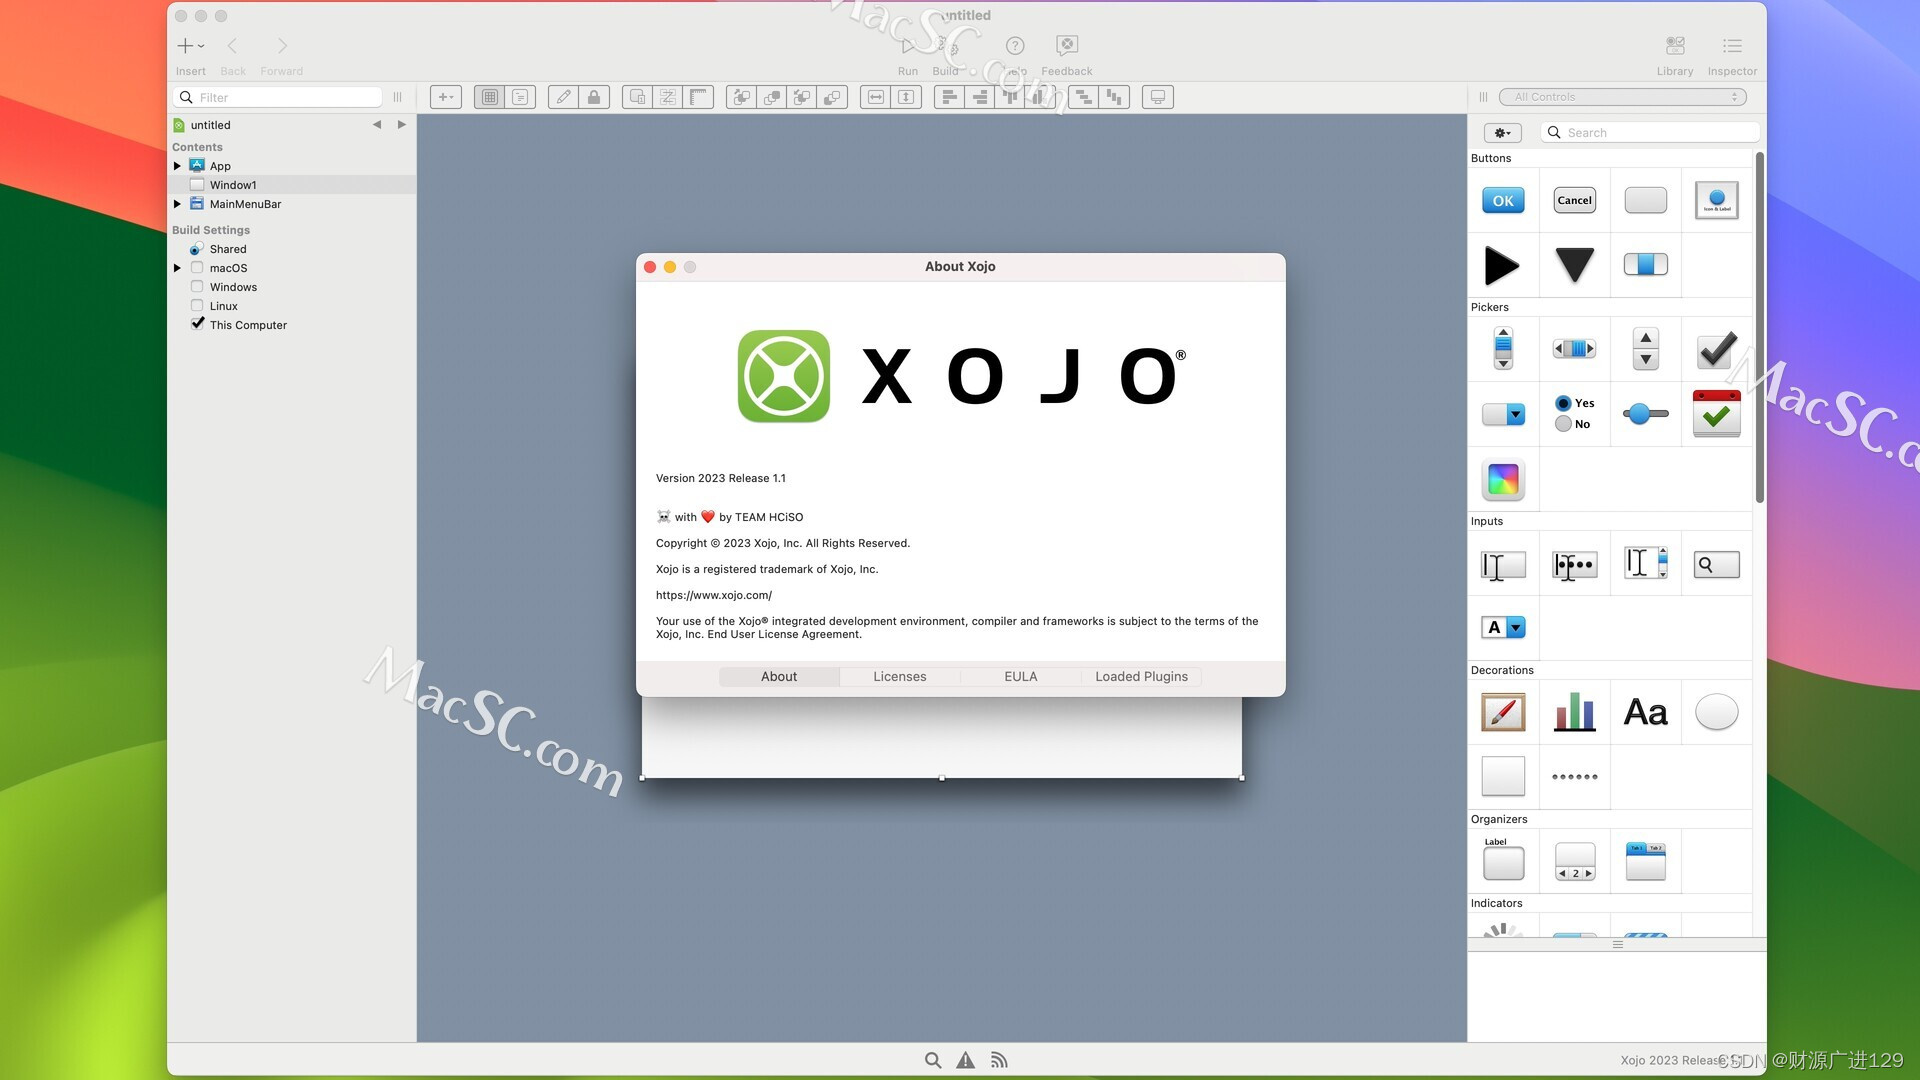Viewport: 1920px width, 1080px height.
Task: Select the color picker control in Library
Action: pos(1503,479)
